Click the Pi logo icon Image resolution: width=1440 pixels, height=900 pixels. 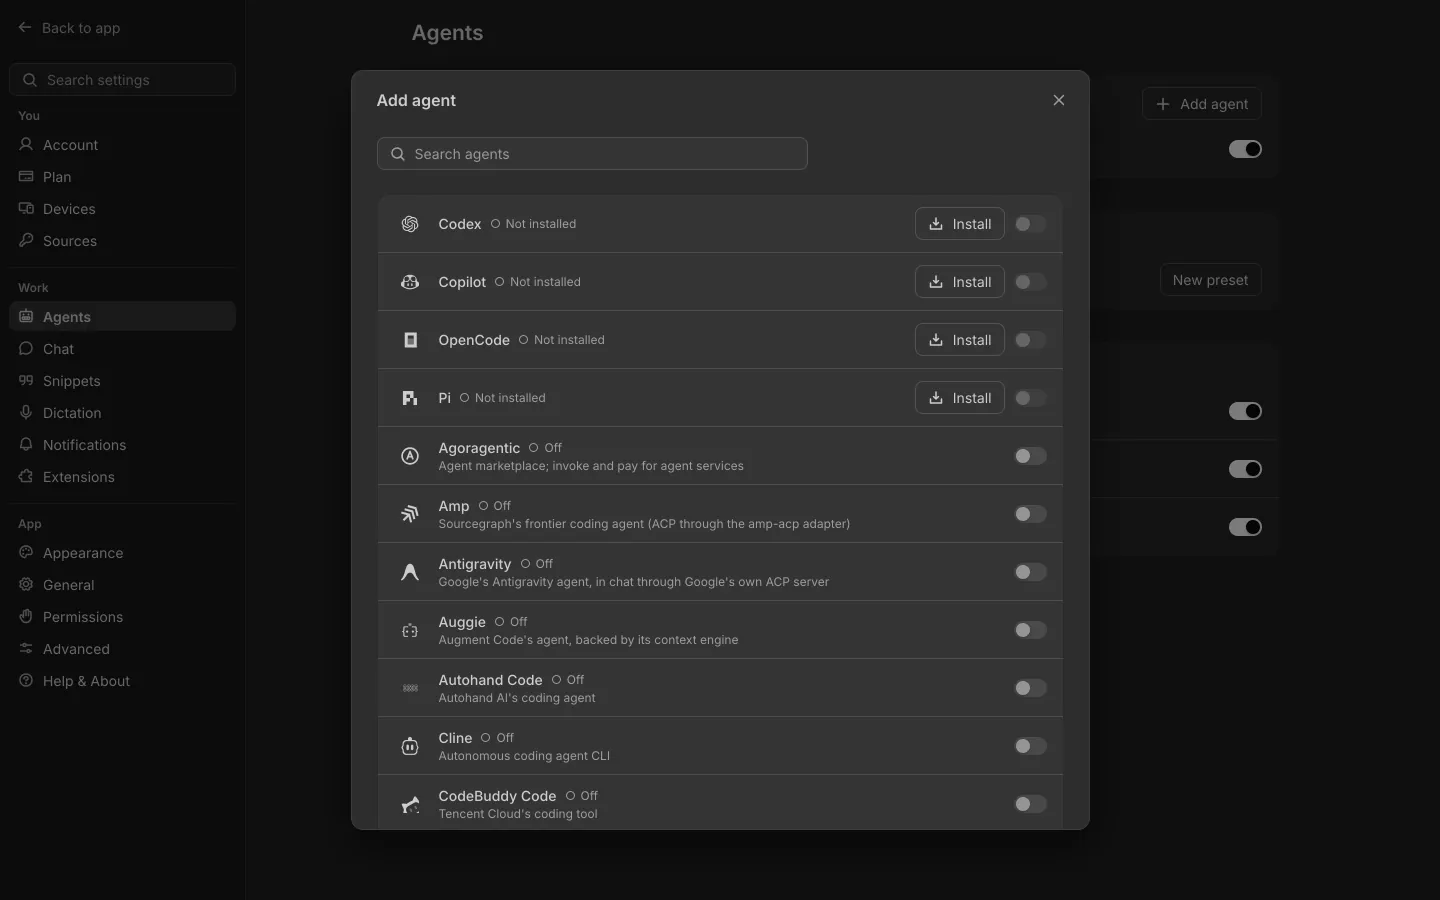click(410, 398)
